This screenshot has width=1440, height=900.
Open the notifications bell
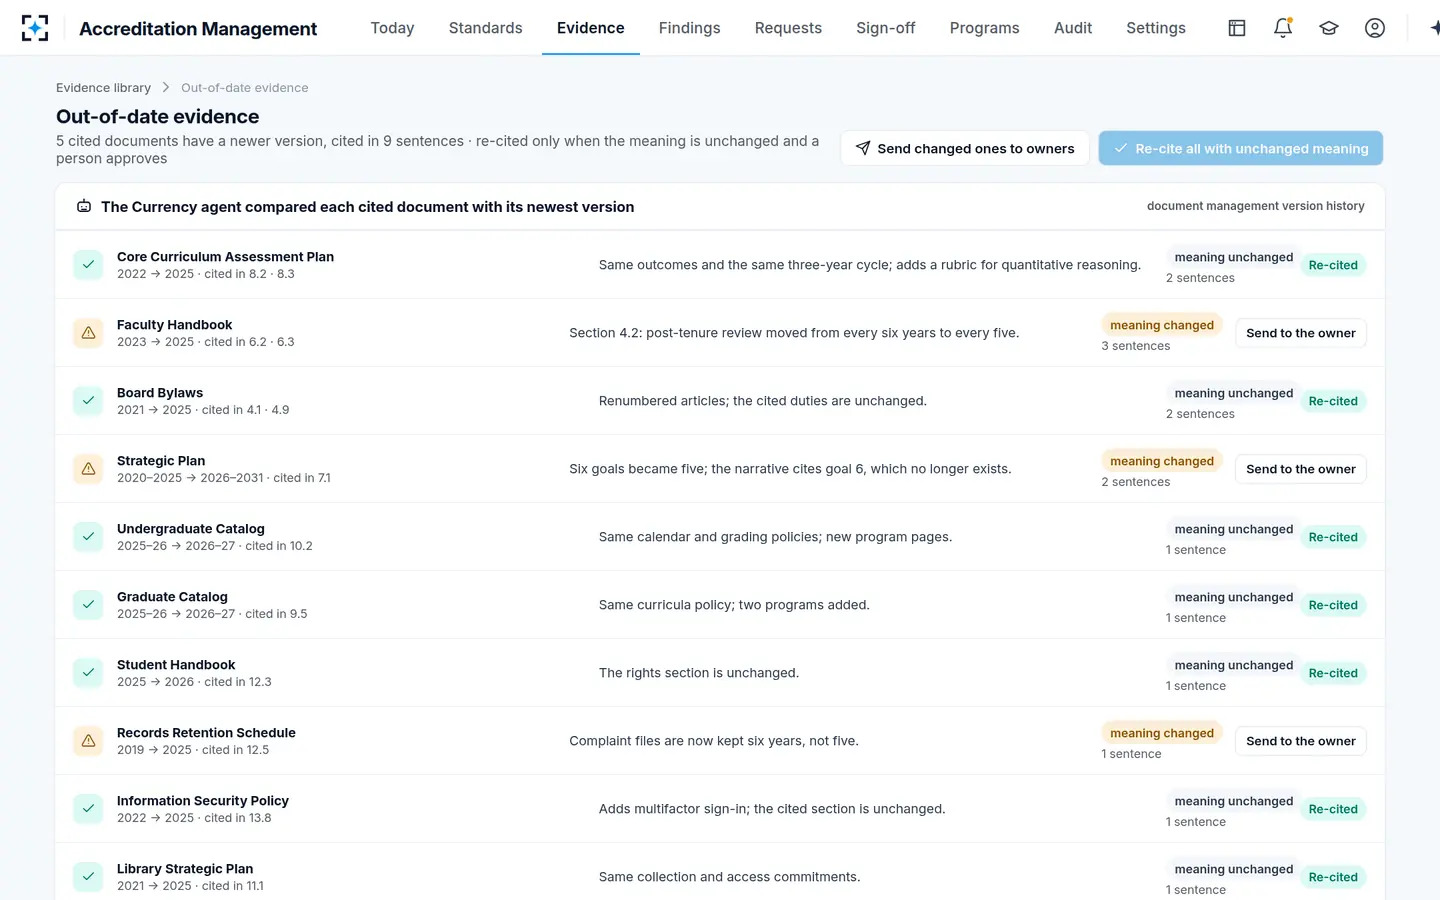(x=1283, y=28)
